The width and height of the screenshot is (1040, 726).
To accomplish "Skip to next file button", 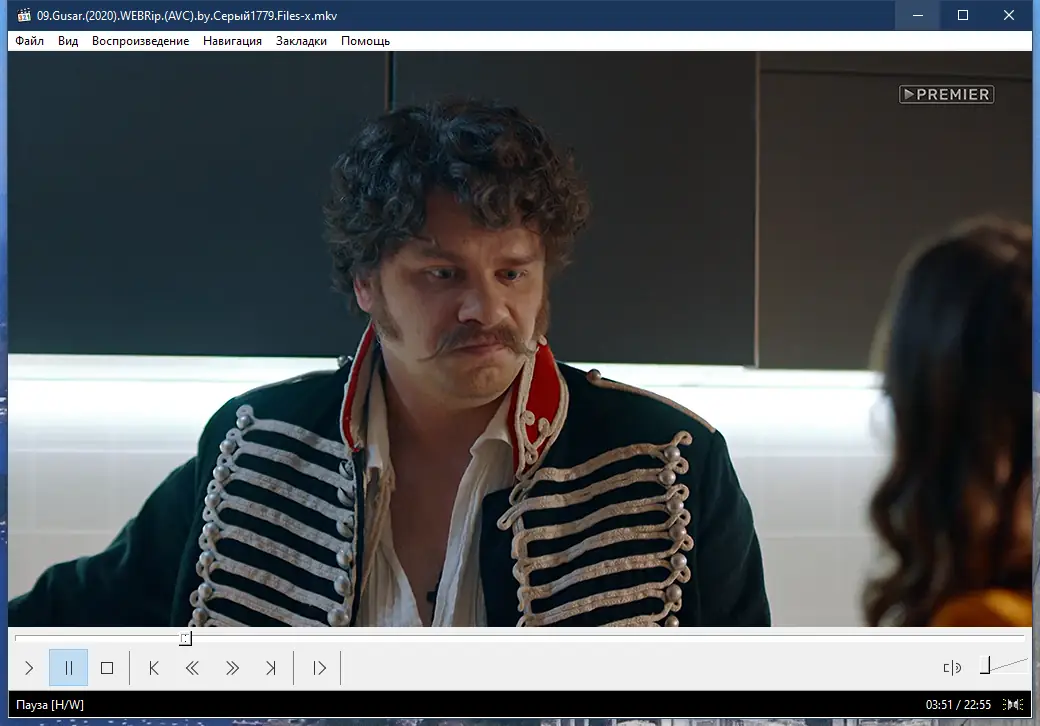I will pyautogui.click(x=271, y=668).
